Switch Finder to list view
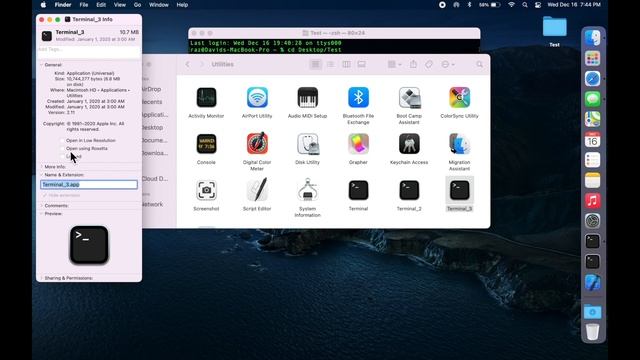The height and width of the screenshot is (360, 640). pos(331,64)
